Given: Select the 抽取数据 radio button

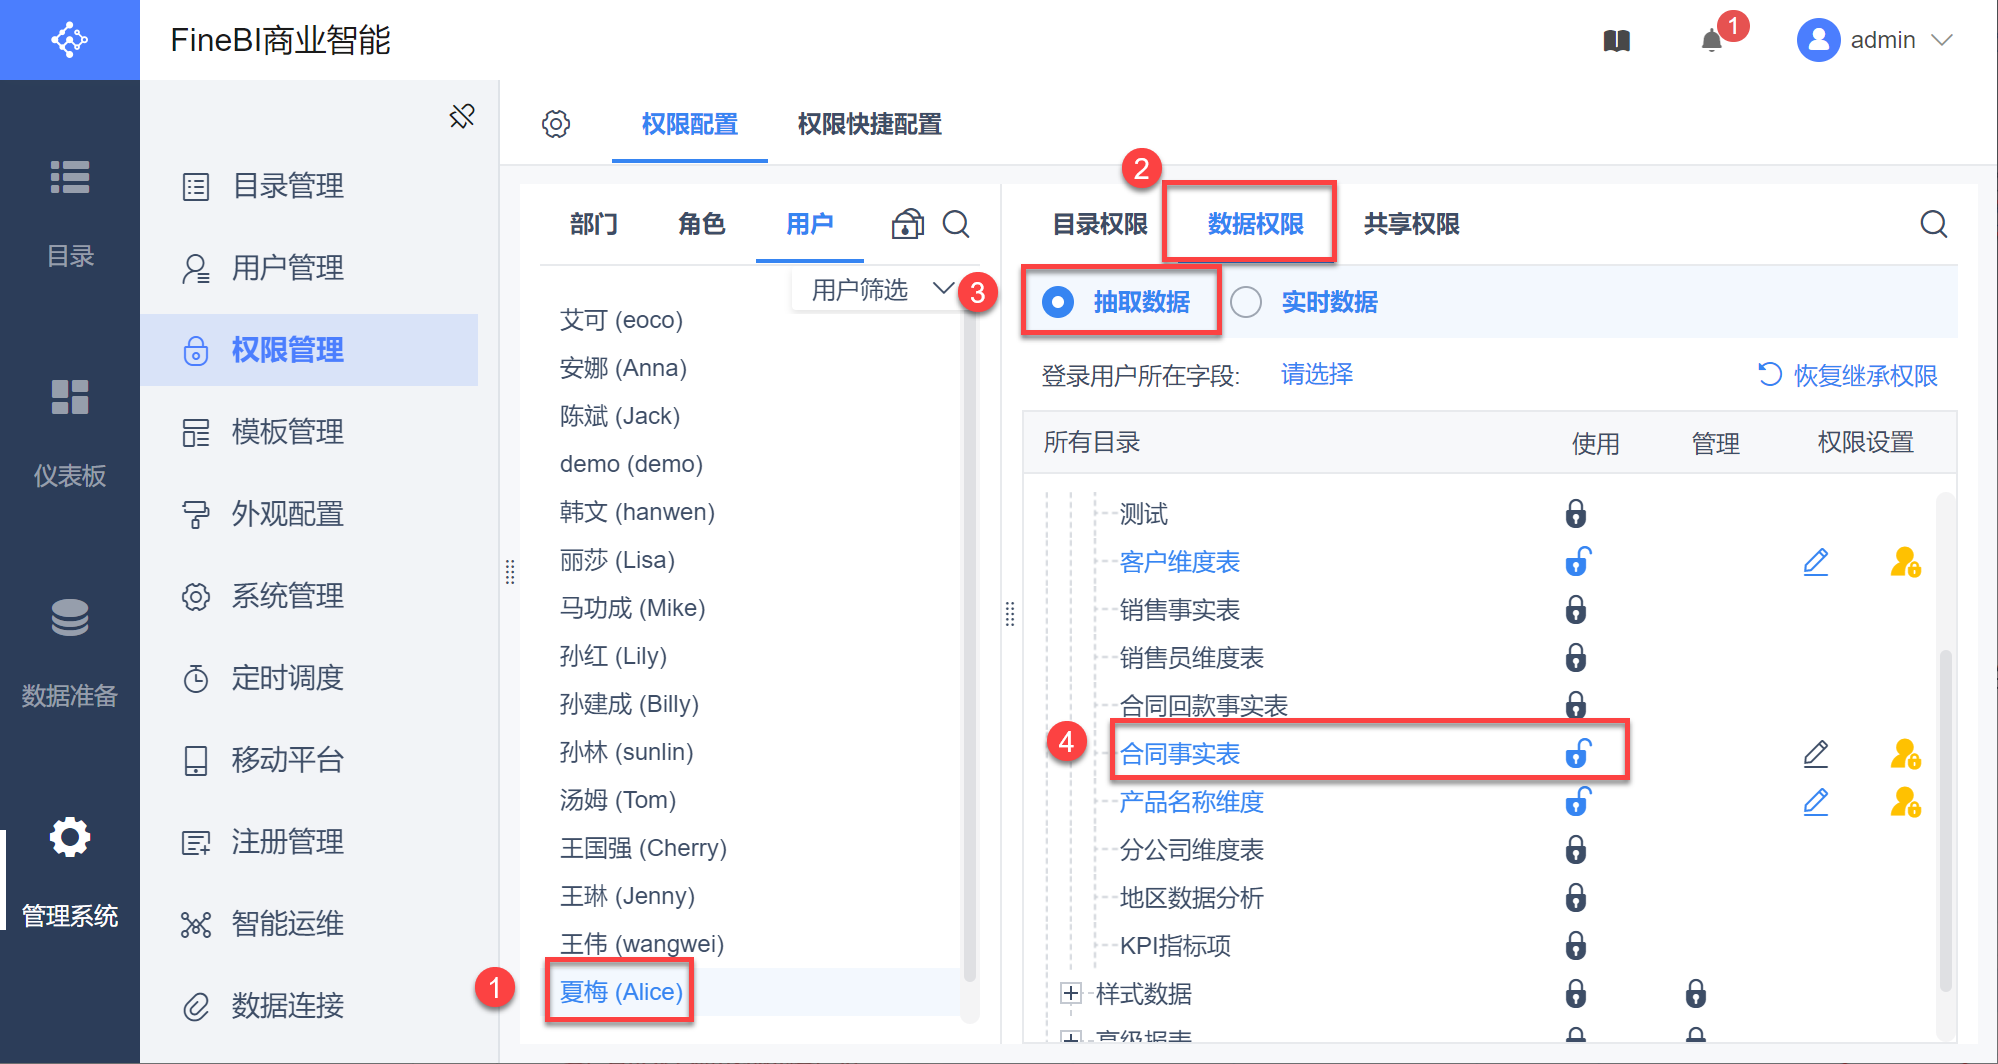Looking at the screenshot, I should (1058, 302).
